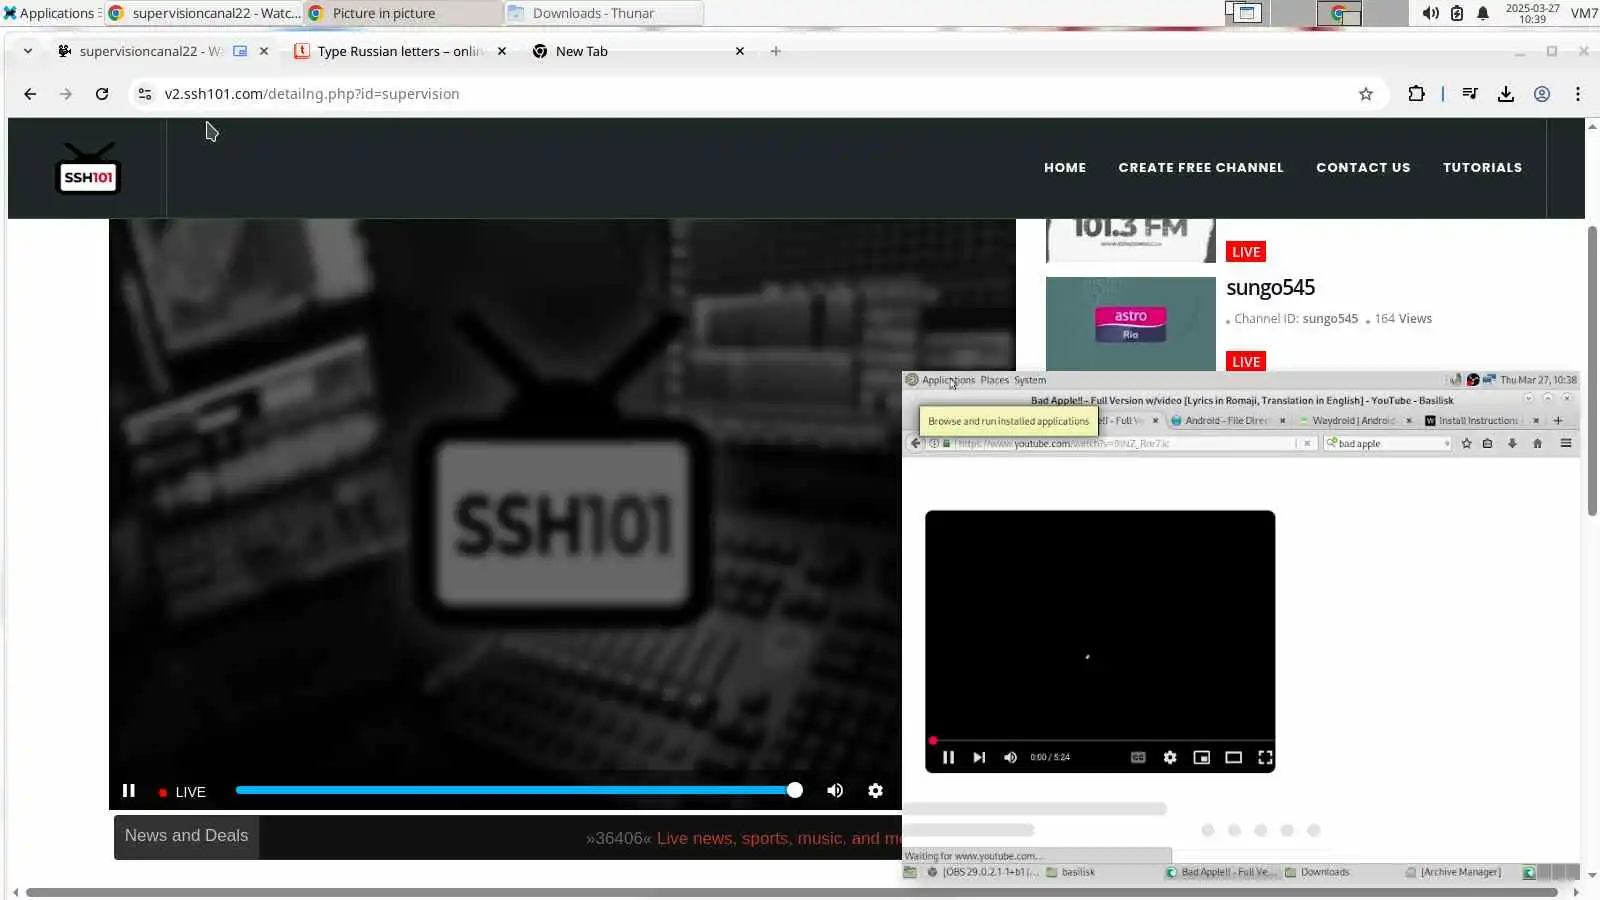Click the page vertical scrollbar
The image size is (1600, 900).
tap(1592, 371)
